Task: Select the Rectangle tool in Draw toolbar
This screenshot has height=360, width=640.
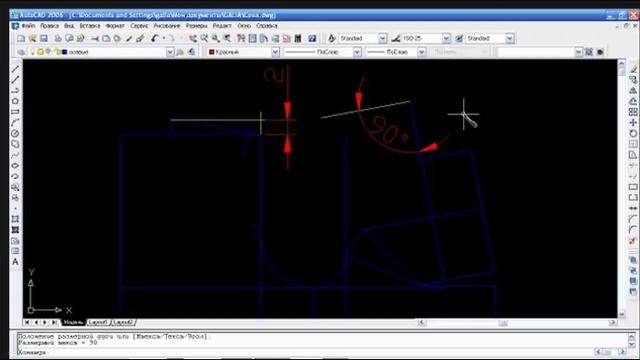Action: (x=15, y=111)
